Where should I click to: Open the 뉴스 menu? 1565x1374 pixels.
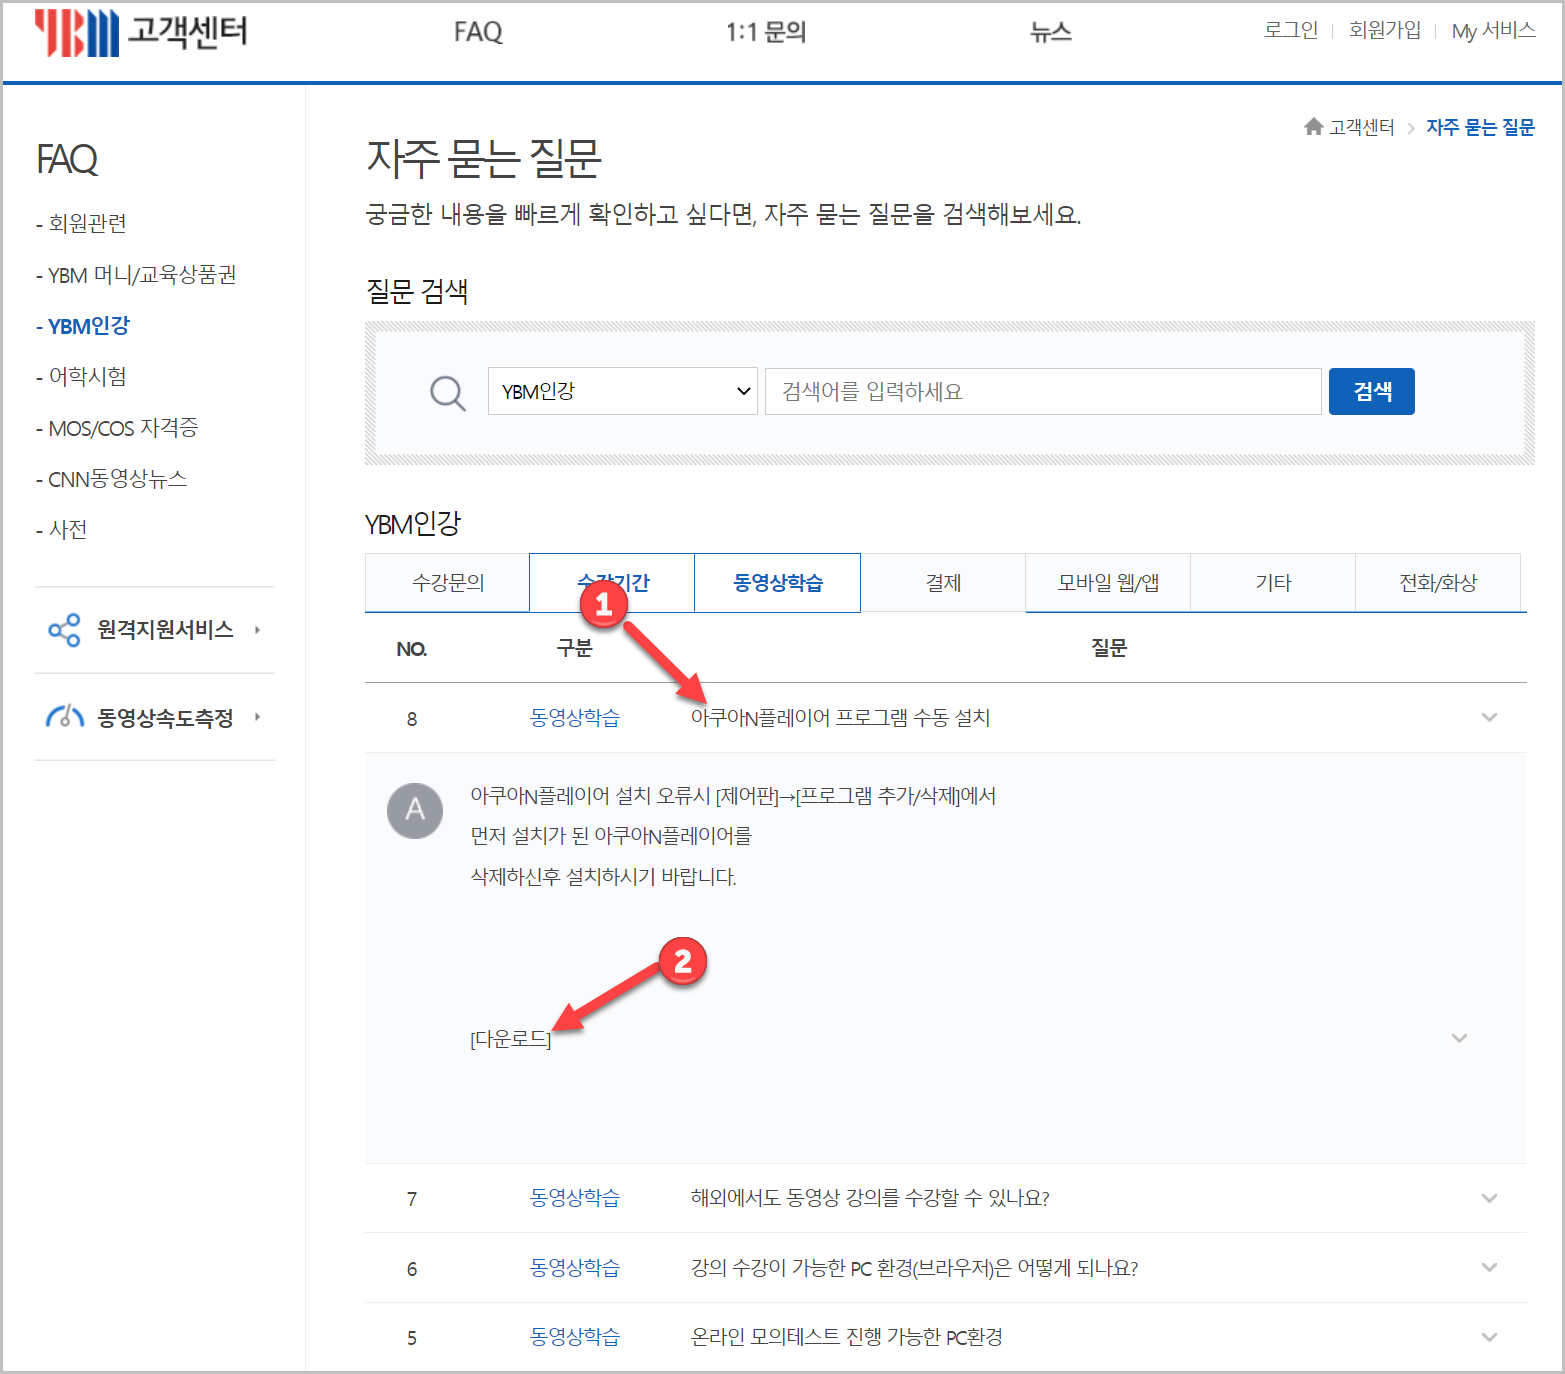[1051, 32]
